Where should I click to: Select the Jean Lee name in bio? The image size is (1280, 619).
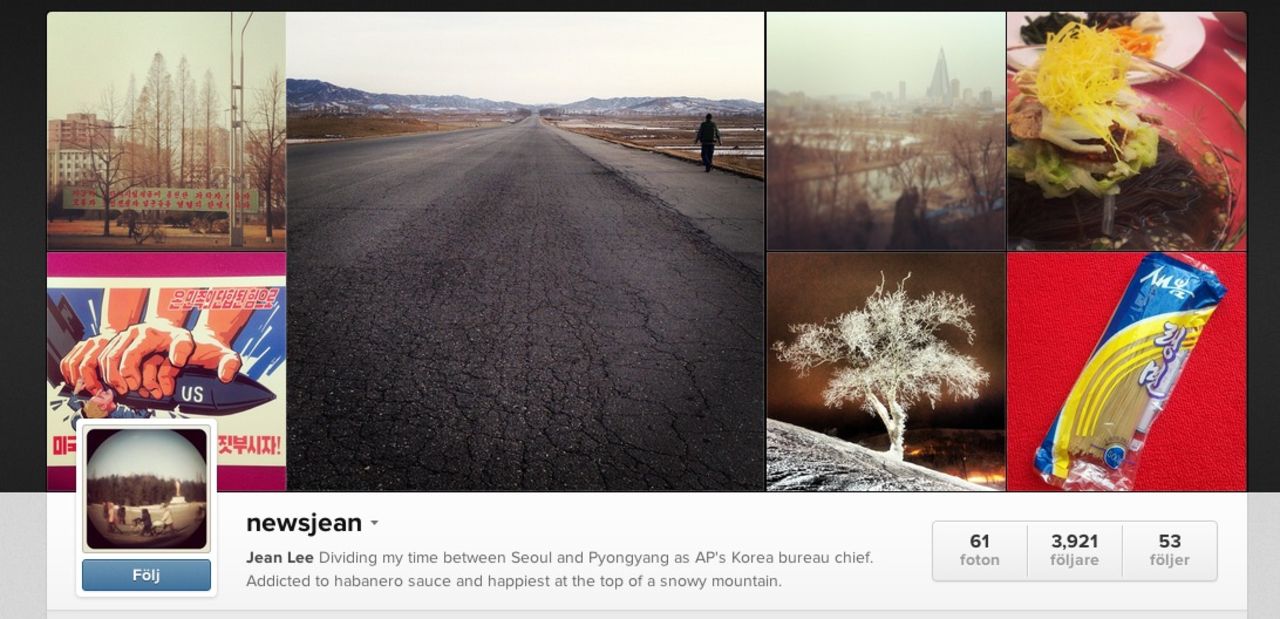click(280, 558)
